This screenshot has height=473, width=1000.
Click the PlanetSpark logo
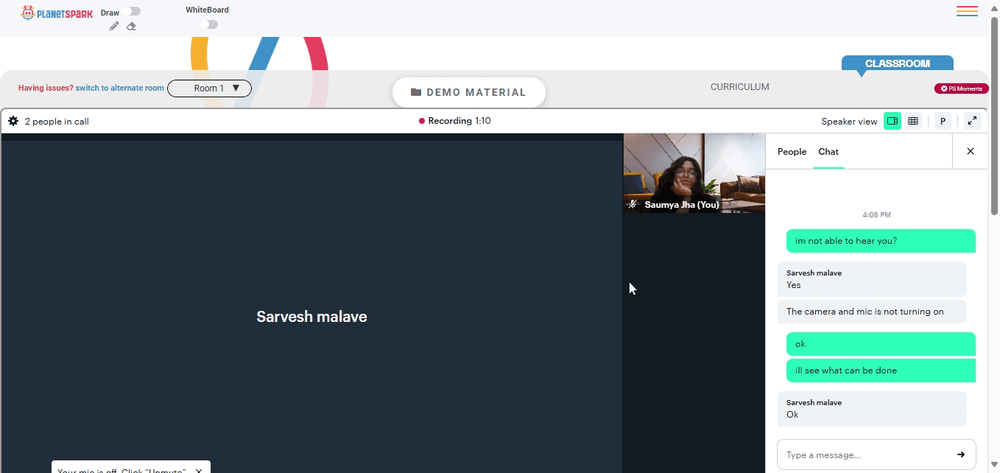[57, 12]
